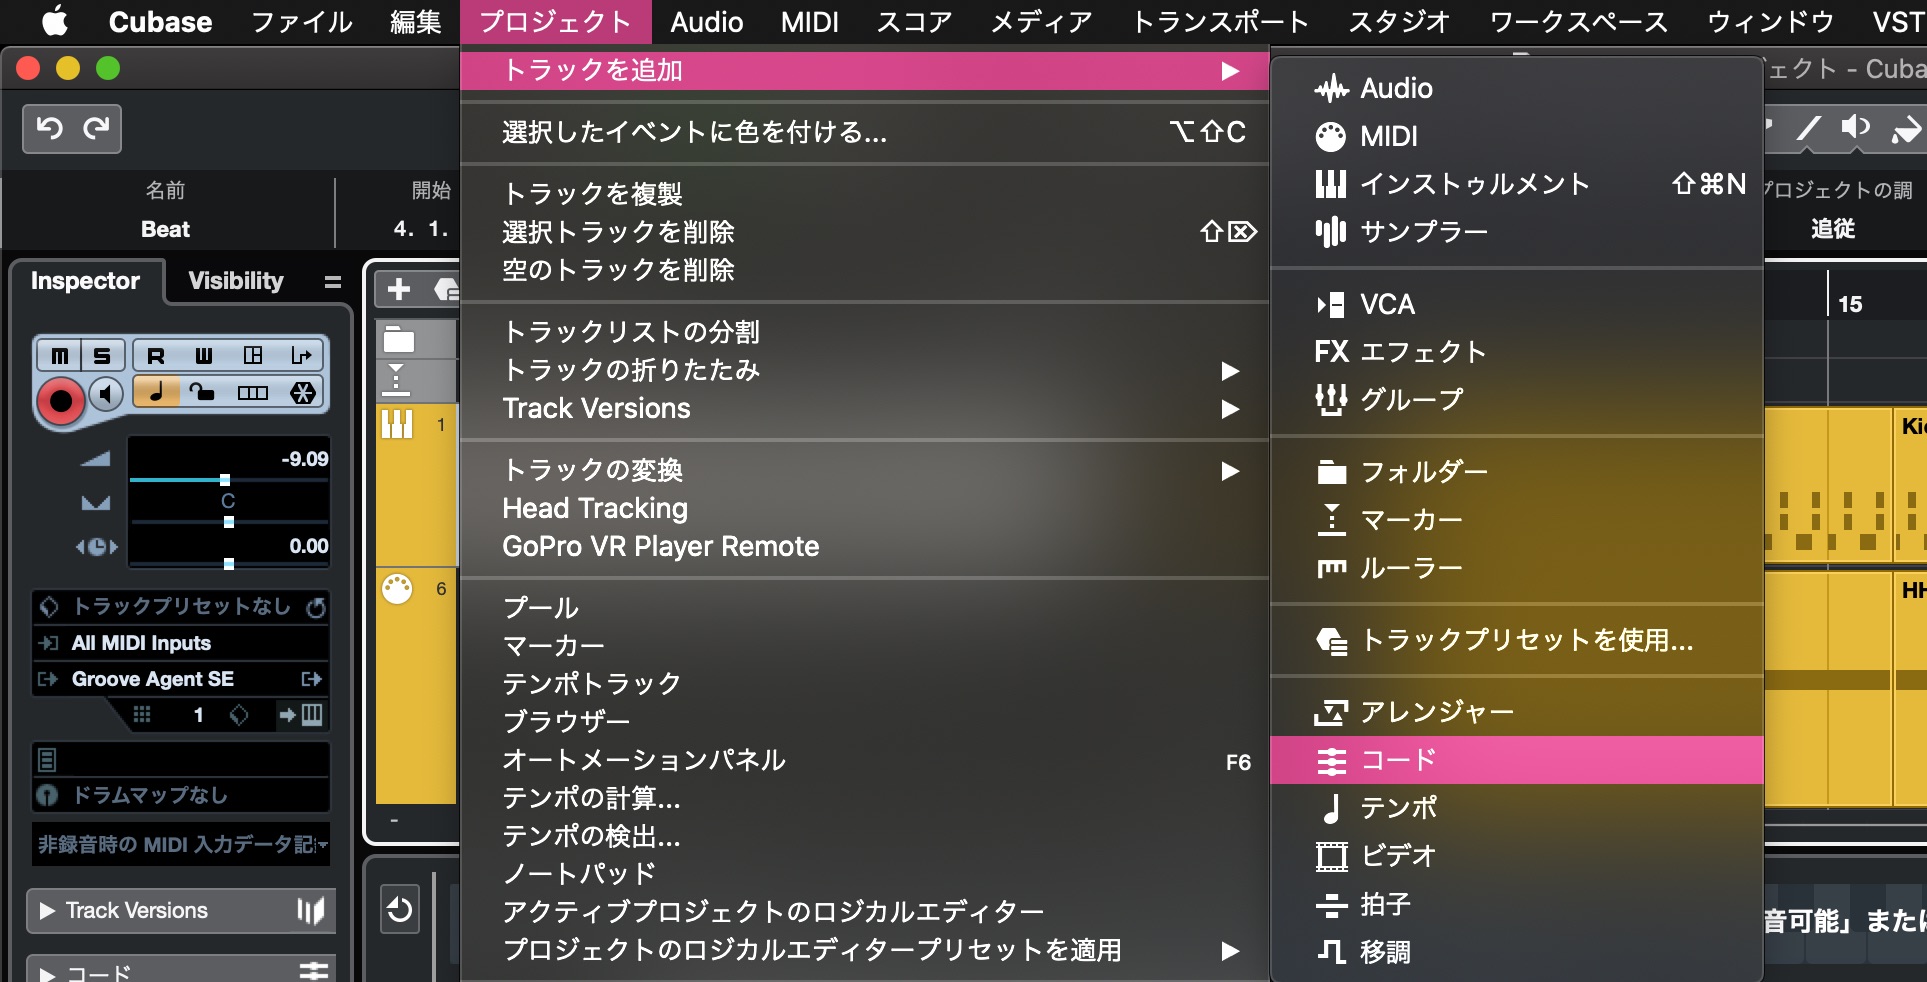1927x982 pixels.
Task: Click the reload track preset icon
Action: [316, 607]
